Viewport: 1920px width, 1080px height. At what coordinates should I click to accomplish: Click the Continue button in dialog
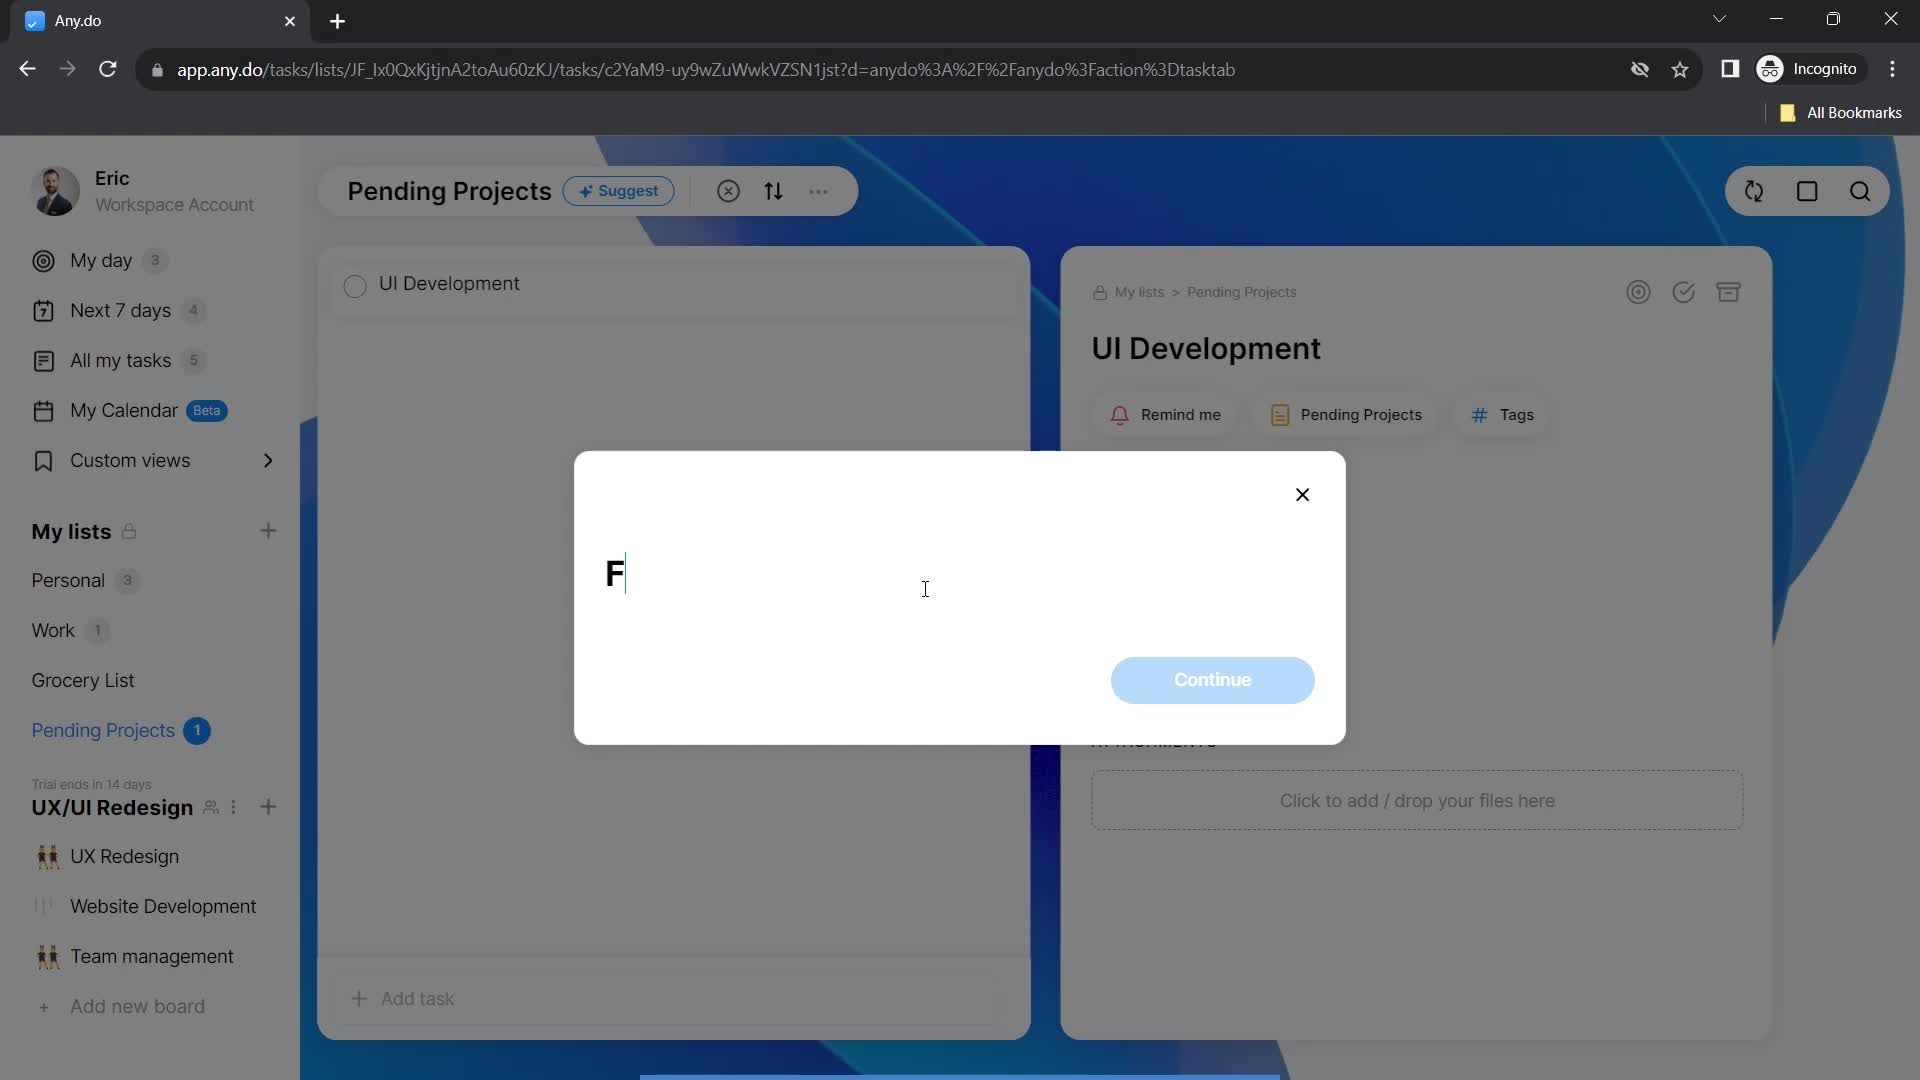(x=1212, y=680)
